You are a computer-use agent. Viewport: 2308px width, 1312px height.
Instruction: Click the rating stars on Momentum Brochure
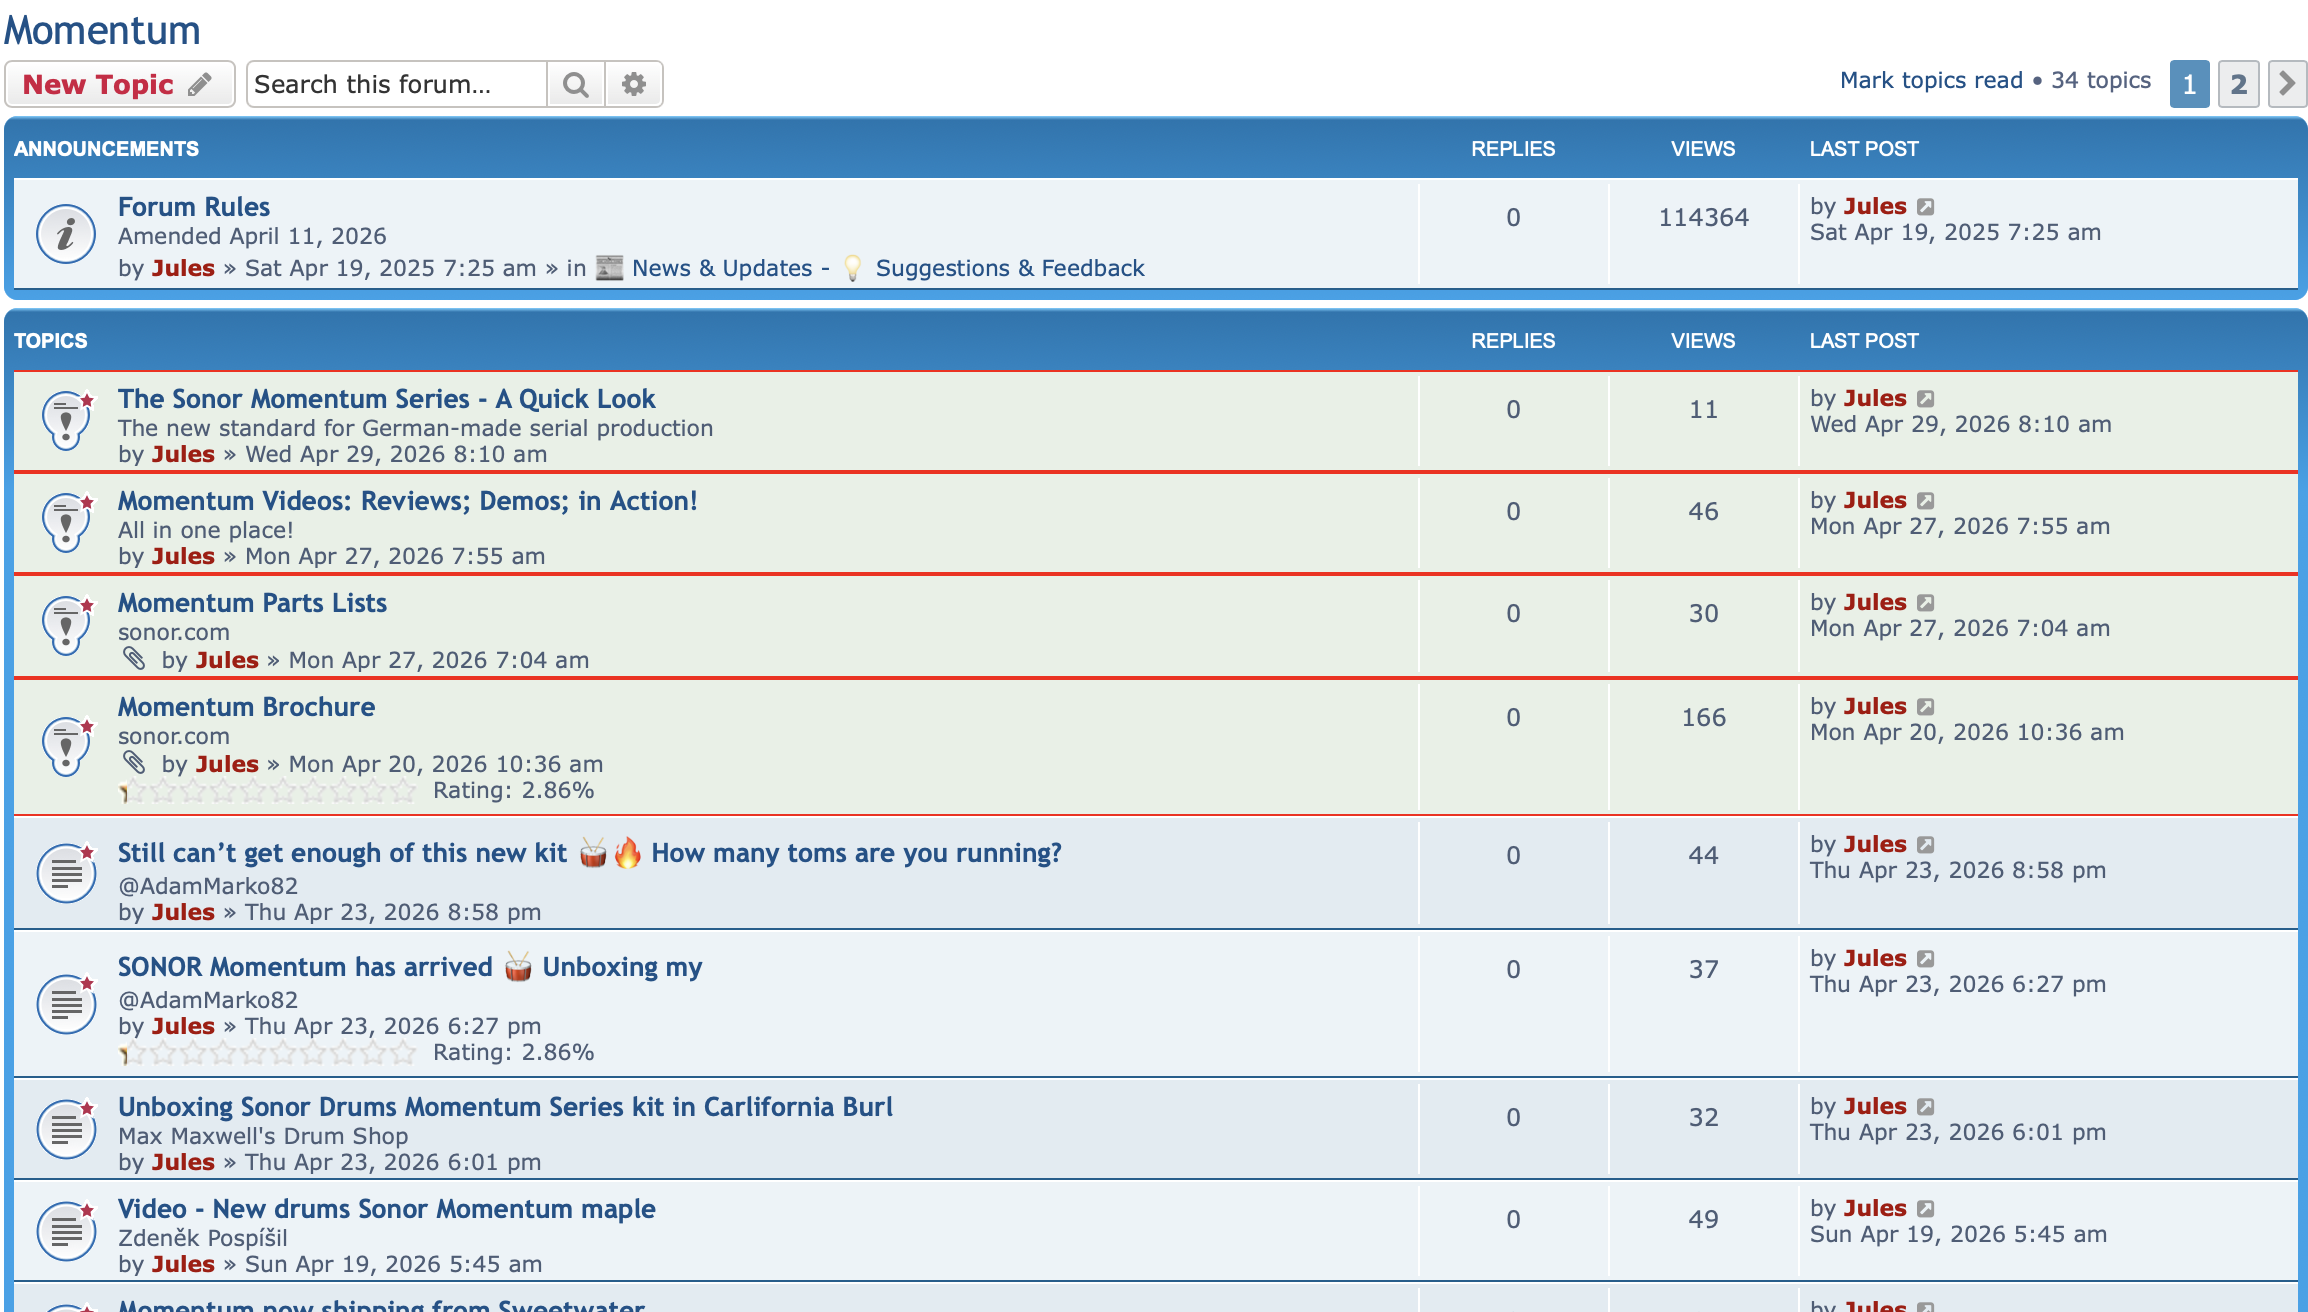[267, 791]
